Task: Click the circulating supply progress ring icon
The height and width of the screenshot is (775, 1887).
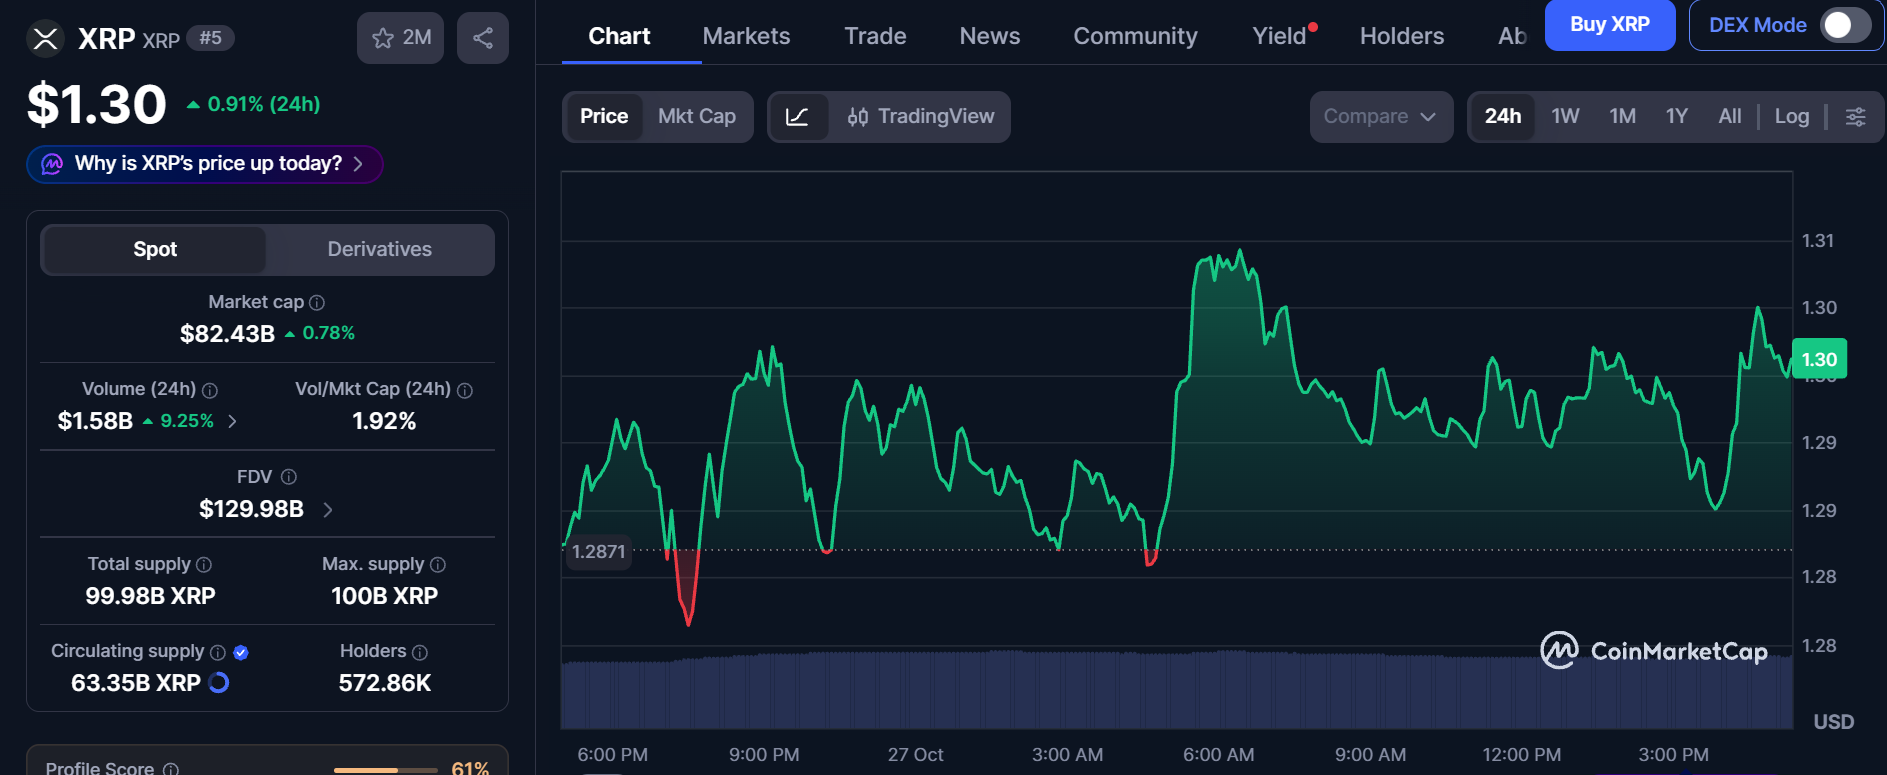Action: pyautogui.click(x=219, y=683)
